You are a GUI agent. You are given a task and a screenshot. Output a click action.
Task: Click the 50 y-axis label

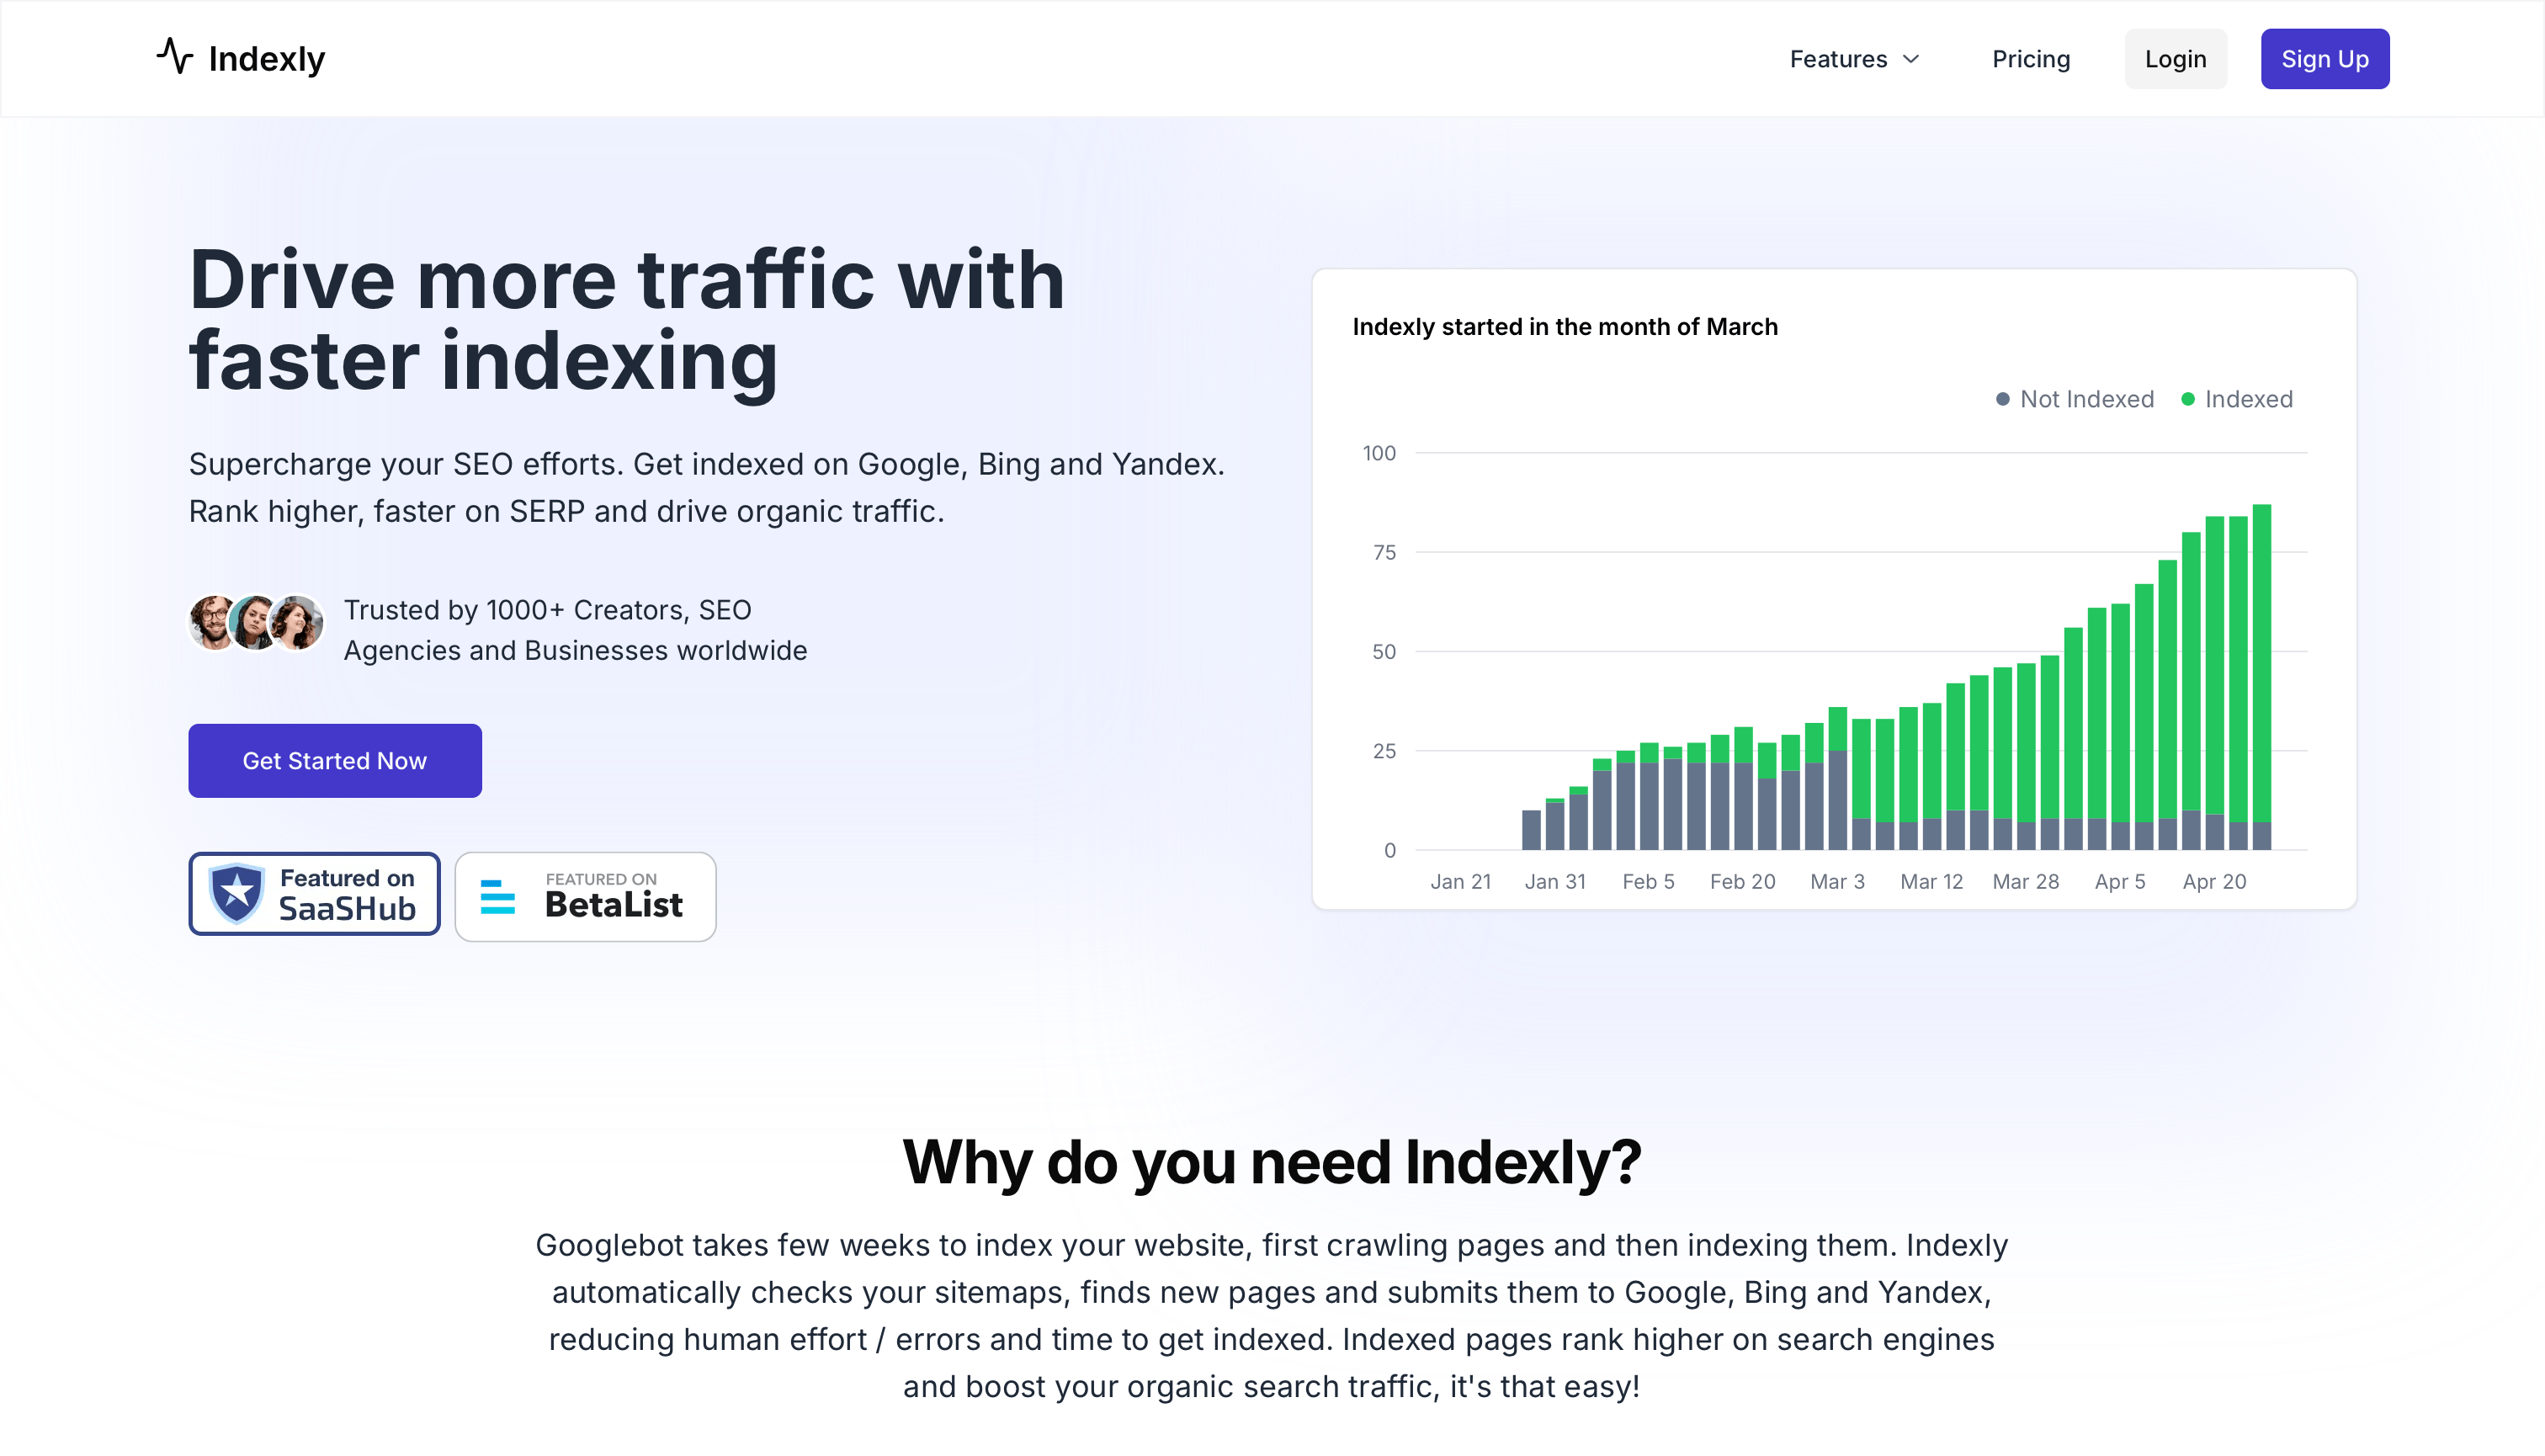tap(1384, 652)
